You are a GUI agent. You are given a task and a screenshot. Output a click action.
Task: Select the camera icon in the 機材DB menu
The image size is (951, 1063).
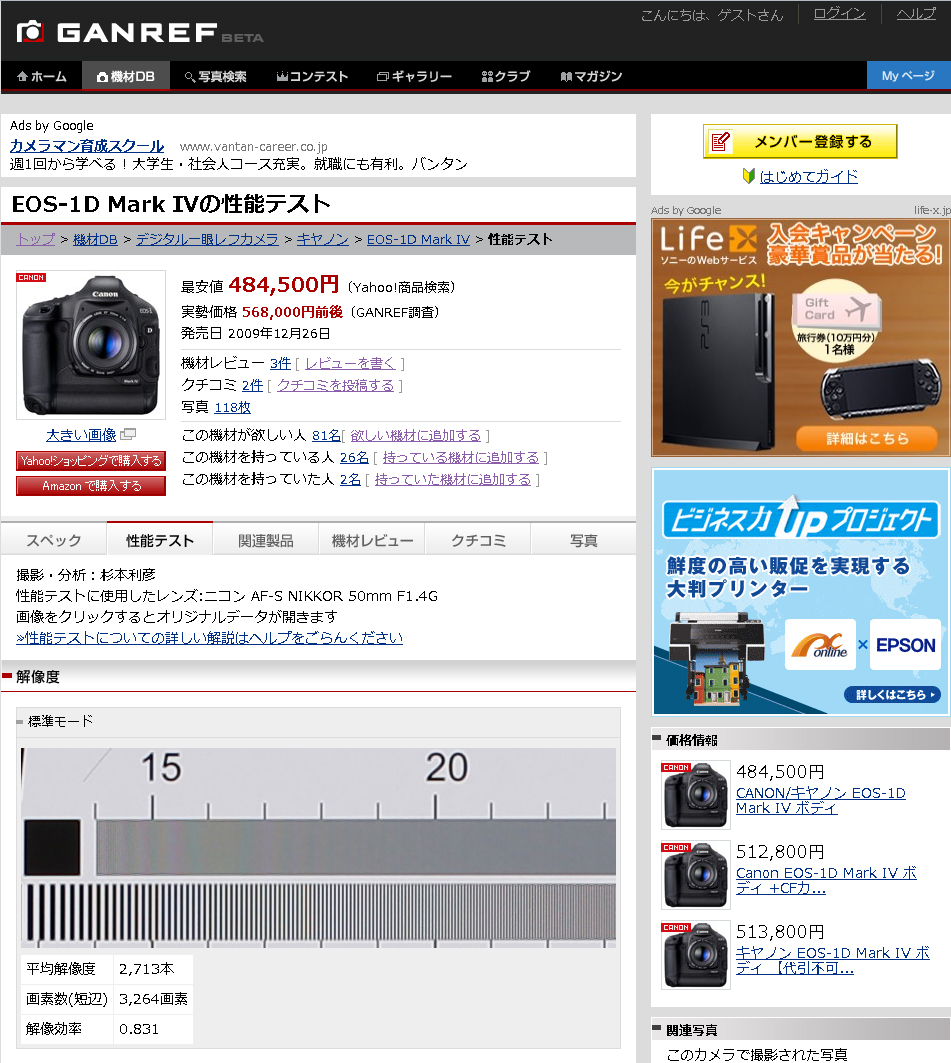[105, 75]
